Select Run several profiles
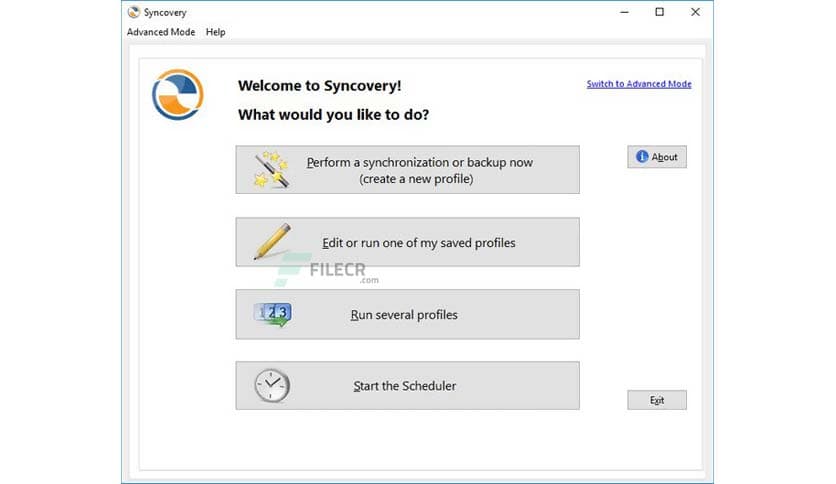 [x=407, y=314]
